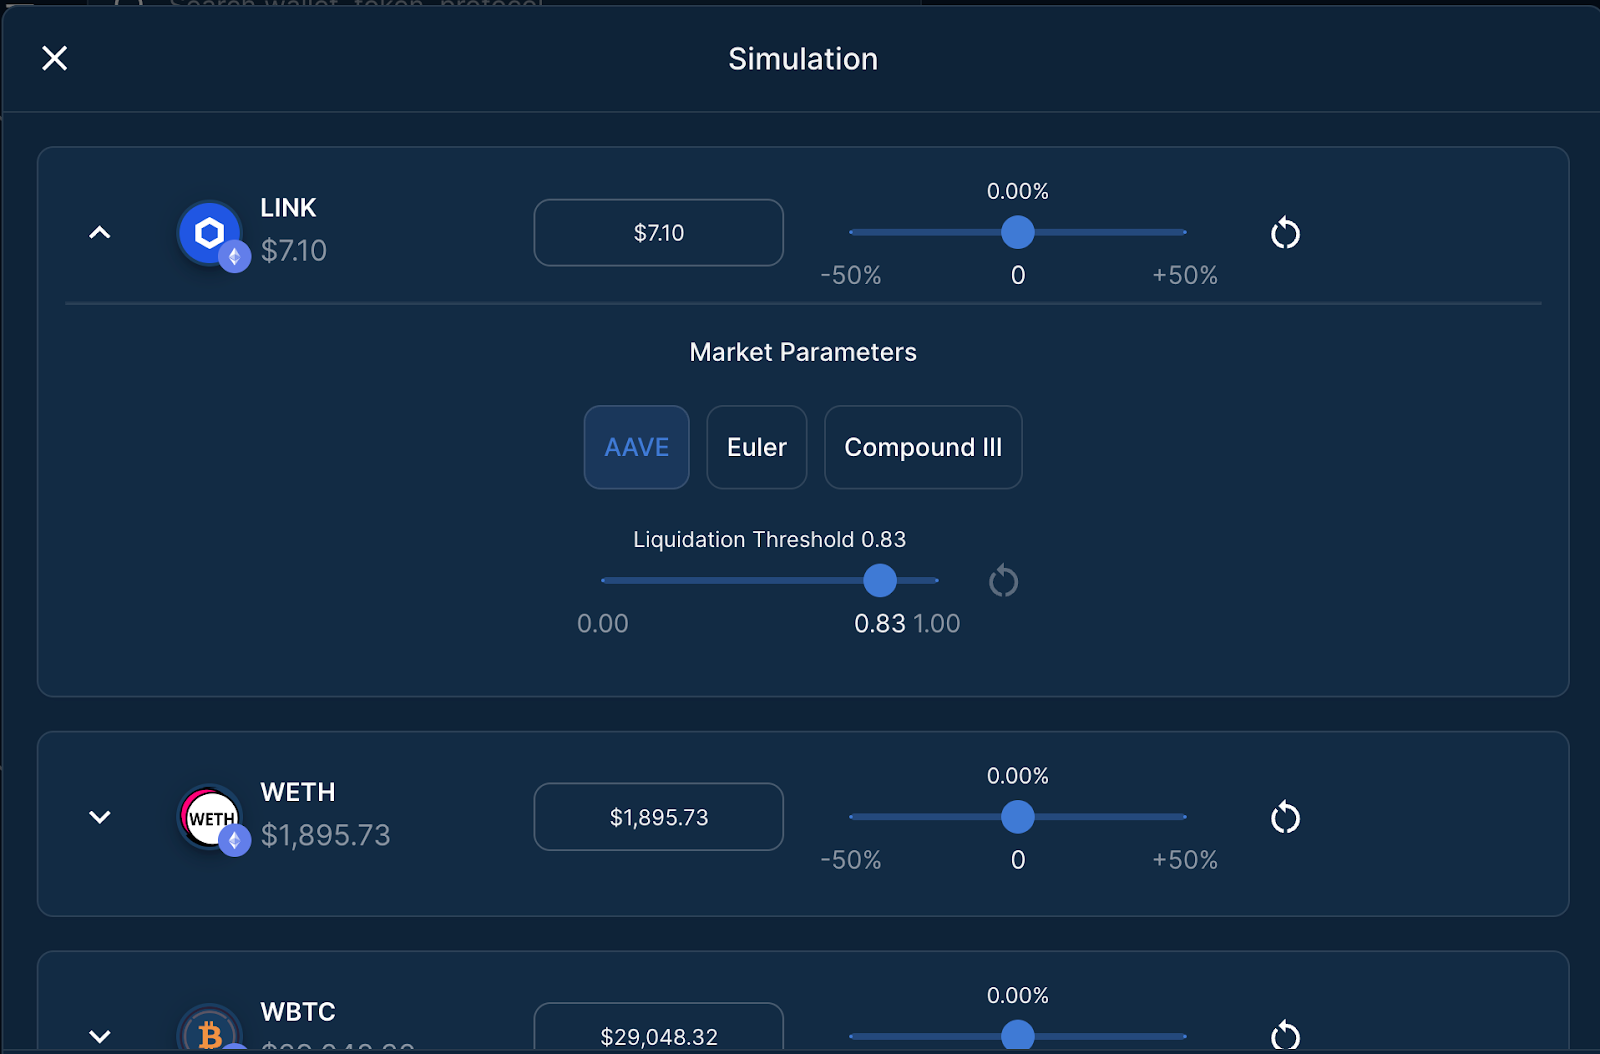This screenshot has height=1054, width=1600.
Task: Click the LINK price percentage slider handle
Action: click(x=1018, y=232)
